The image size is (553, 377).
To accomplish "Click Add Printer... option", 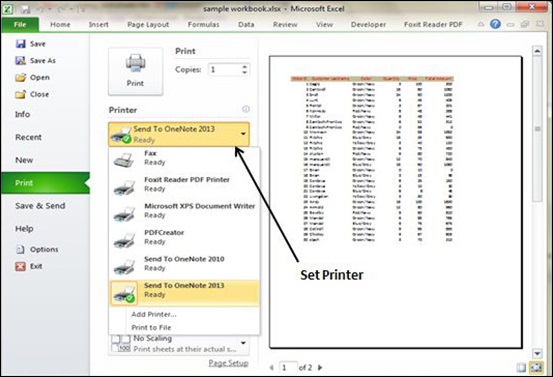I will 154,314.
